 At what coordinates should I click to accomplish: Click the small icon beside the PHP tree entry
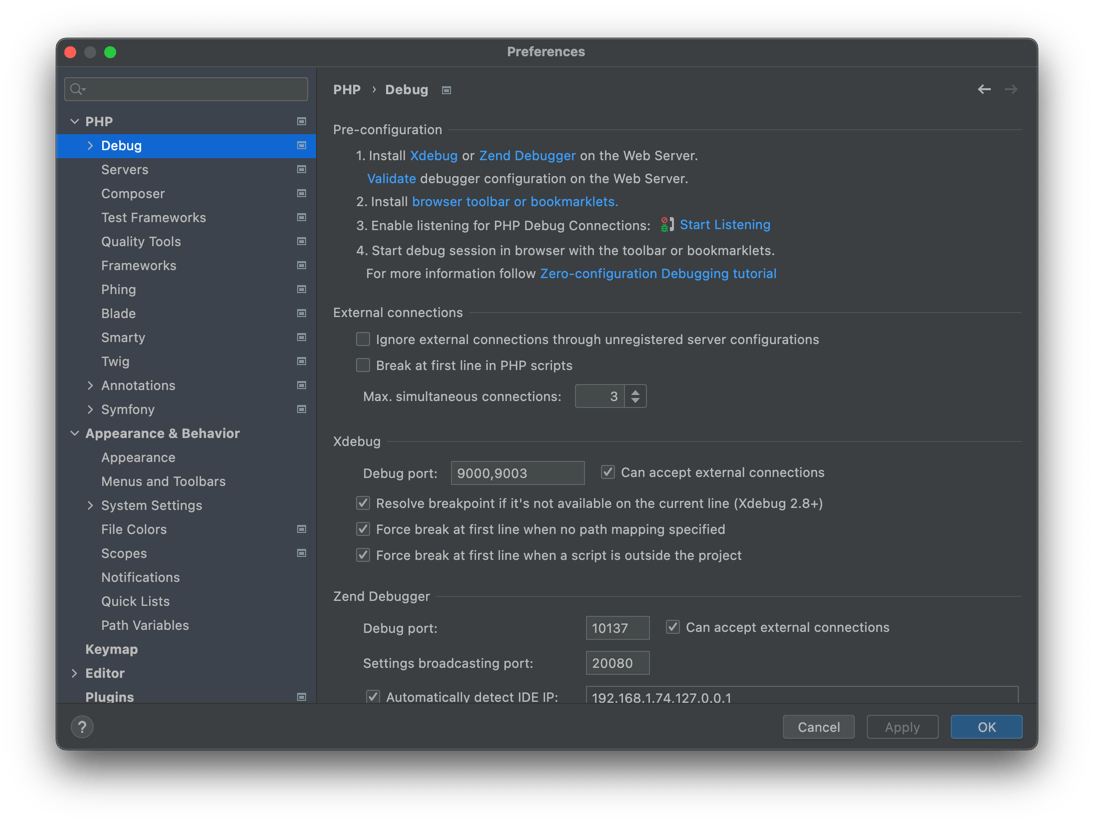tap(301, 120)
